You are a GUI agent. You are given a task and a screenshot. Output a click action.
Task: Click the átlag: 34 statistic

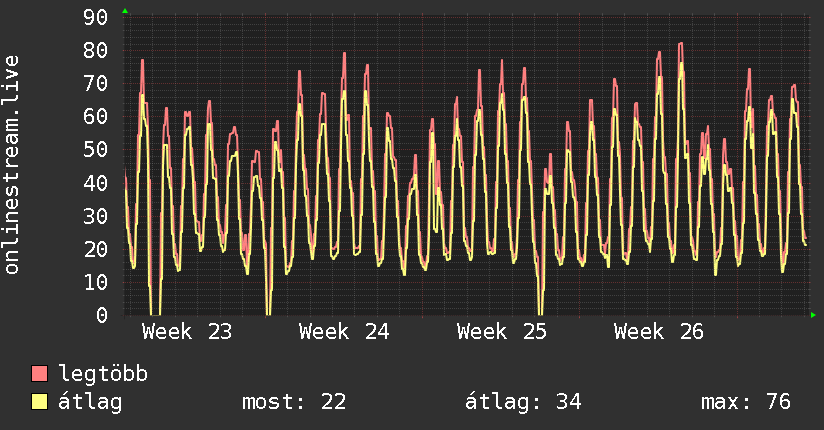pos(523,402)
